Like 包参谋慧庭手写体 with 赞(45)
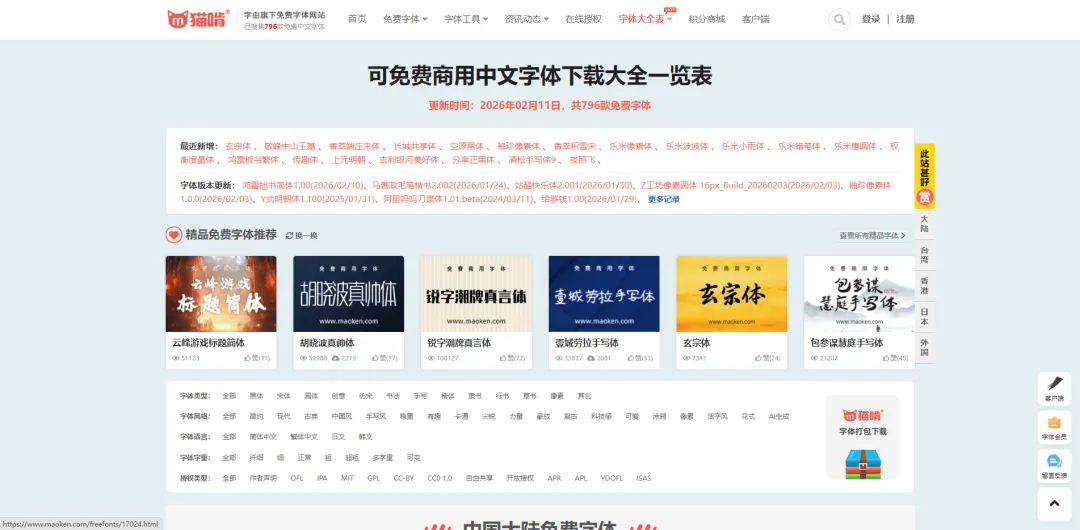1080x530 pixels. pos(895,358)
